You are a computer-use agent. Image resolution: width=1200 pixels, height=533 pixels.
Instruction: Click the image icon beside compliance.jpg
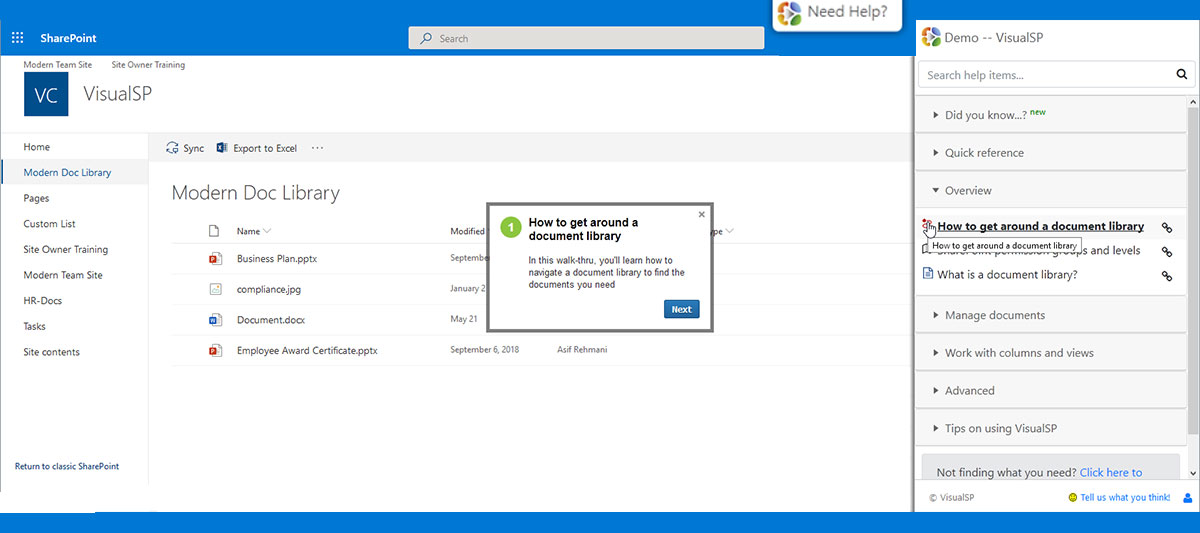[214, 289]
